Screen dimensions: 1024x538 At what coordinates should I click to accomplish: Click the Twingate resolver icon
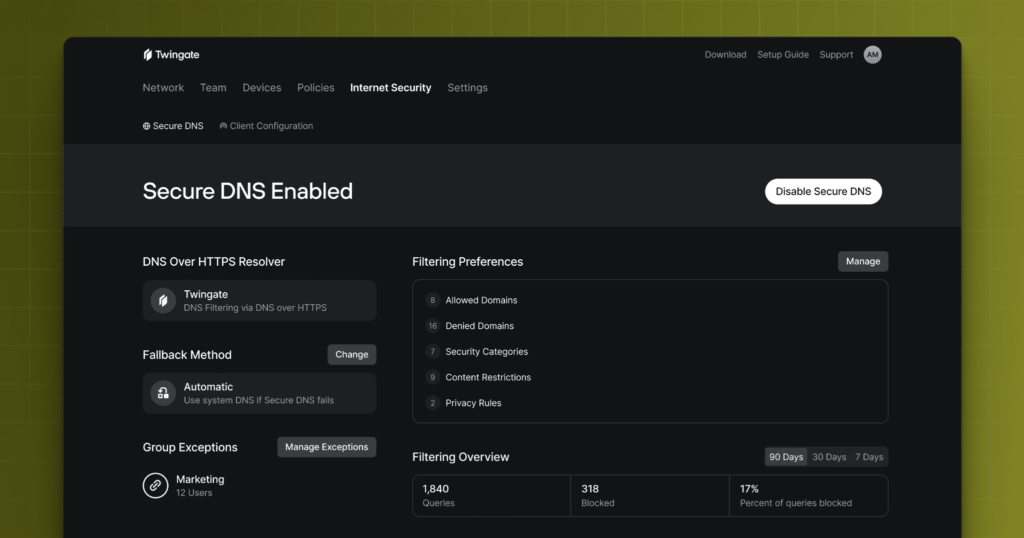(163, 301)
